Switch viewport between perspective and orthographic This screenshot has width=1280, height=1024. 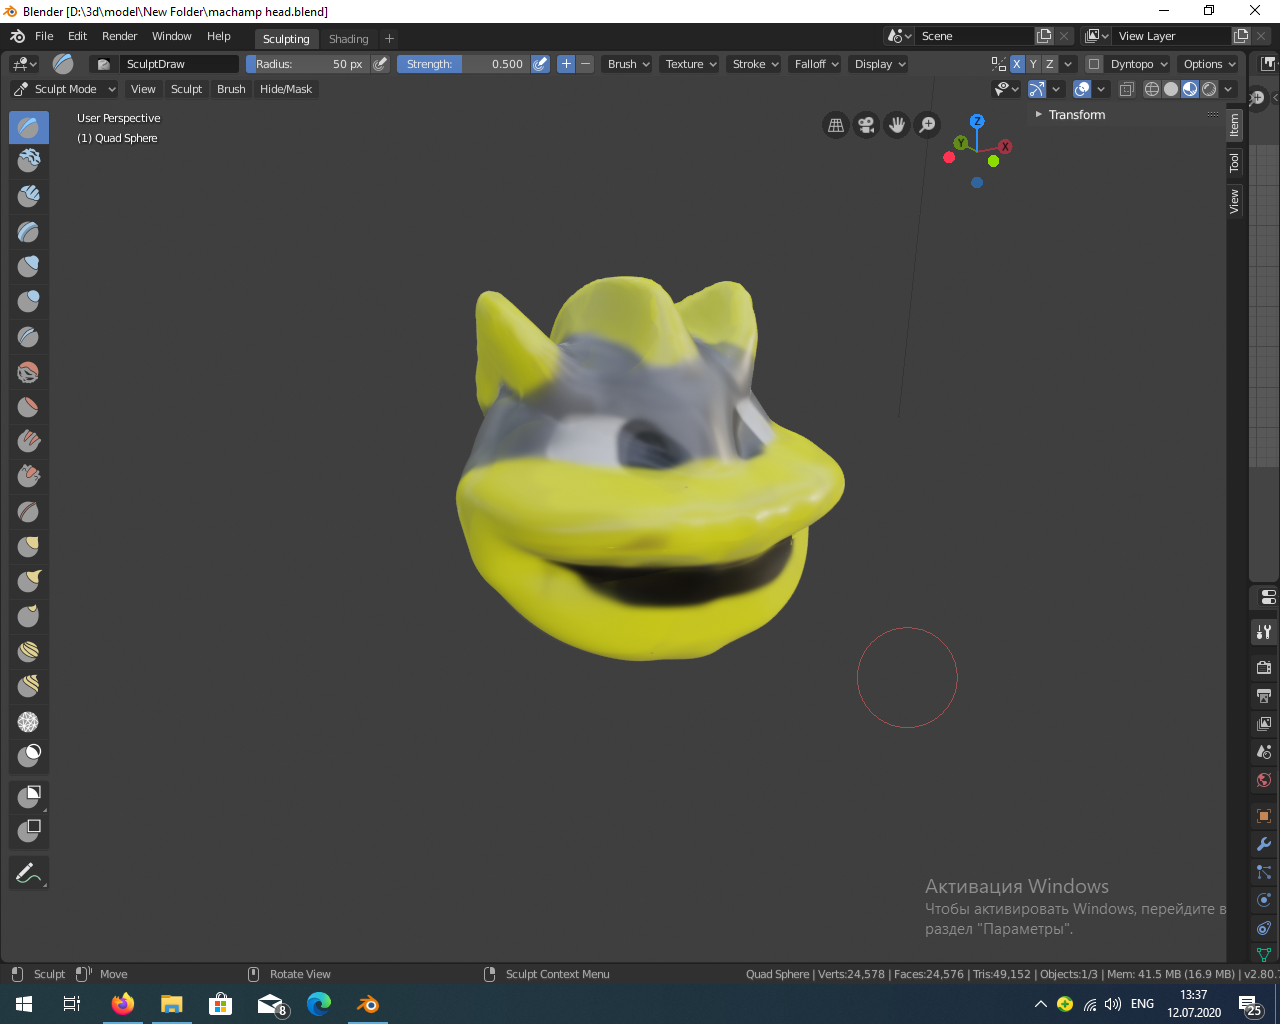(836, 125)
